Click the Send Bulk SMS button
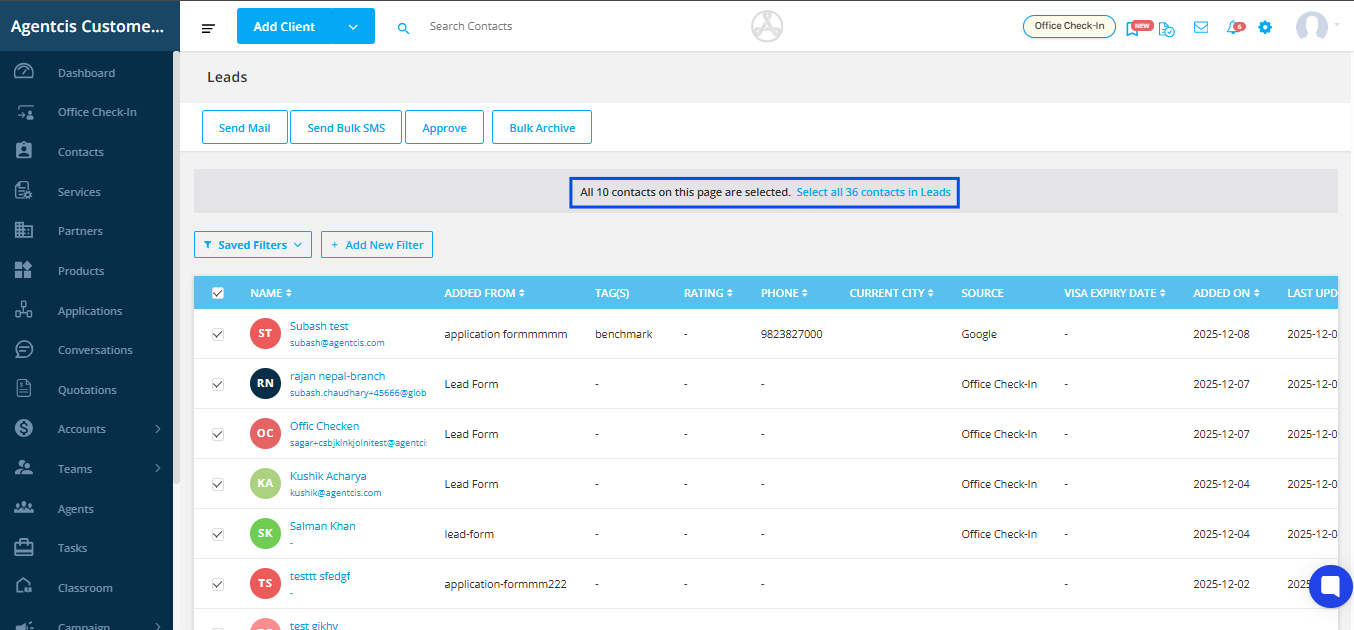Screen dimensions: 1354x630 [x=345, y=128]
